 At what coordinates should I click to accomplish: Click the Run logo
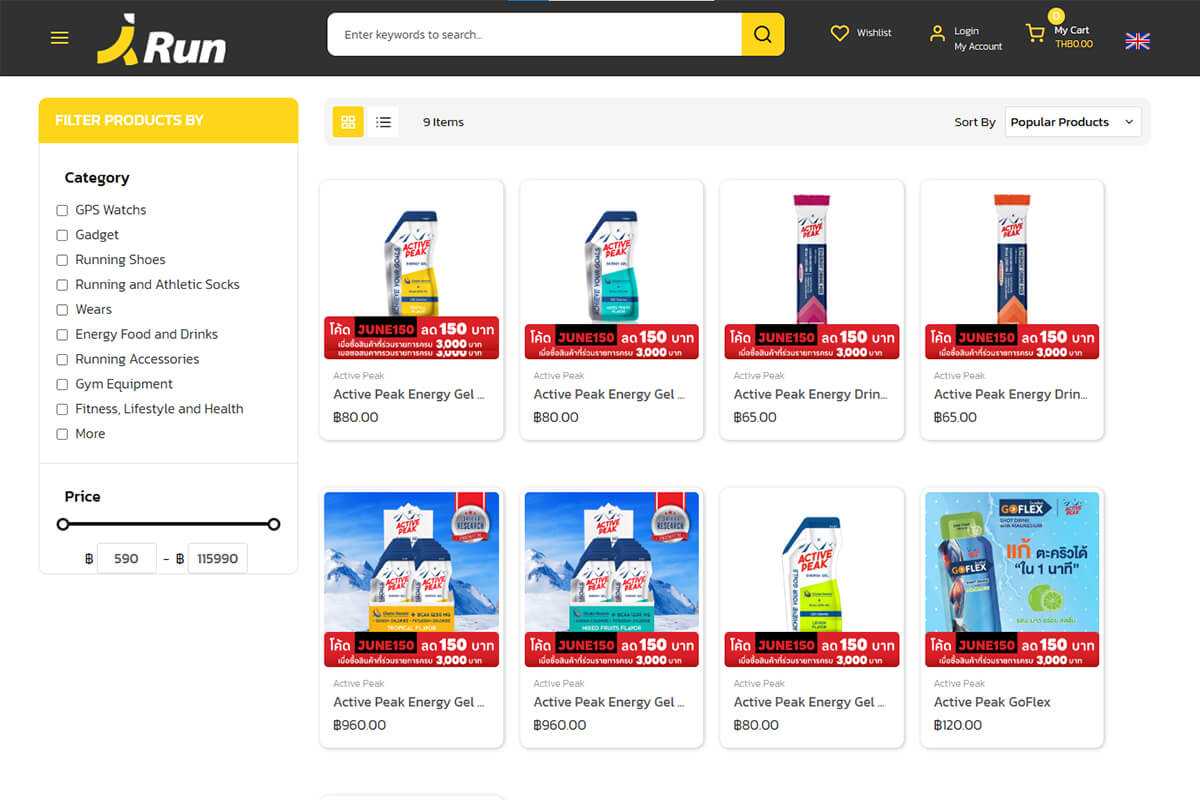161,40
